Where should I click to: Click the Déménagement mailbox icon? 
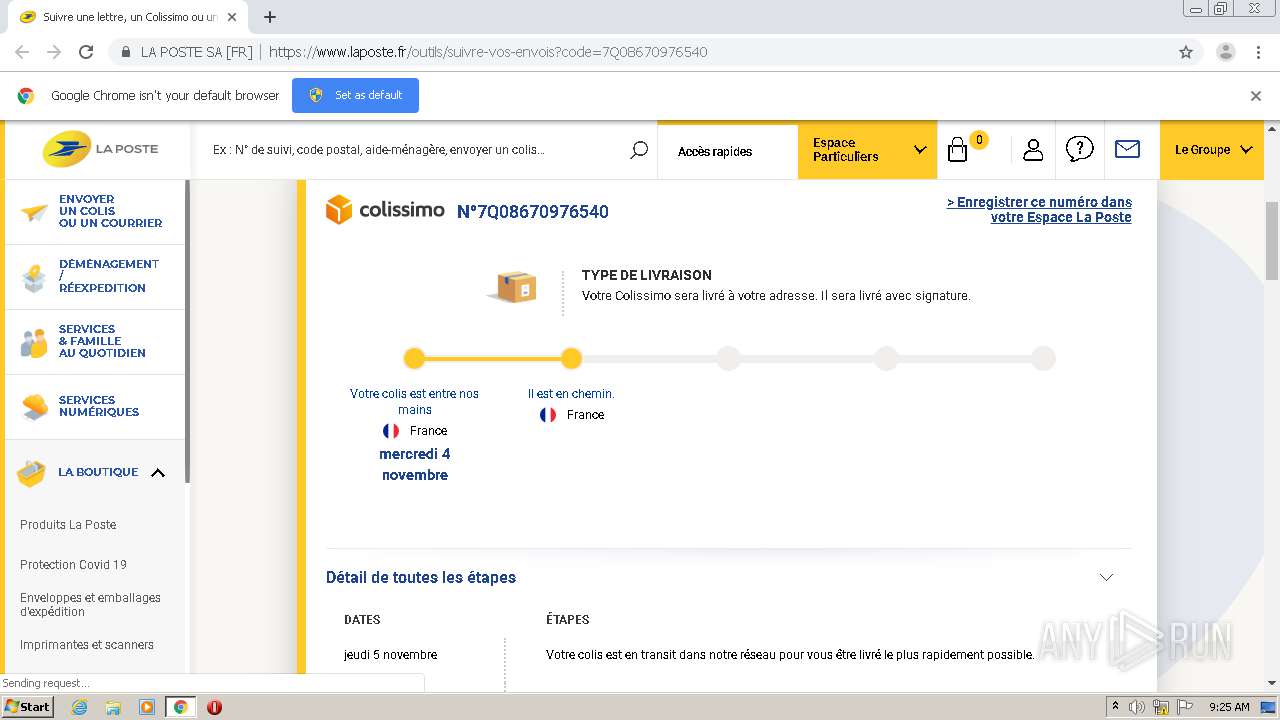click(34, 277)
